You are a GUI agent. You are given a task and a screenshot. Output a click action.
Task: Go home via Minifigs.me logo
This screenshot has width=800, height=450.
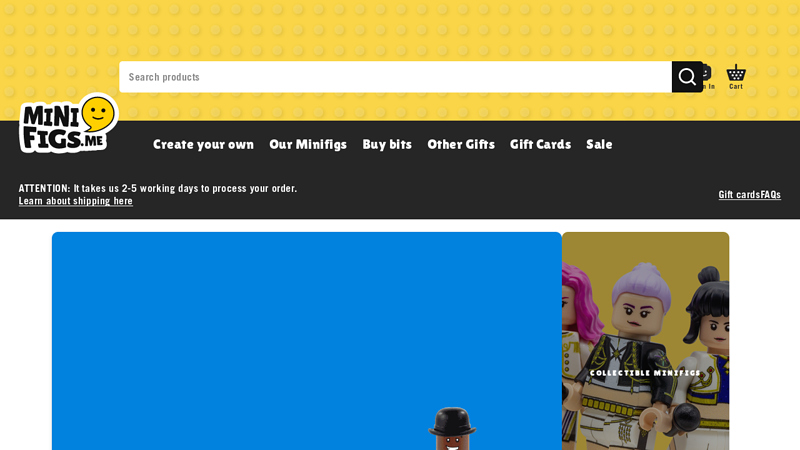pyautogui.click(x=68, y=123)
